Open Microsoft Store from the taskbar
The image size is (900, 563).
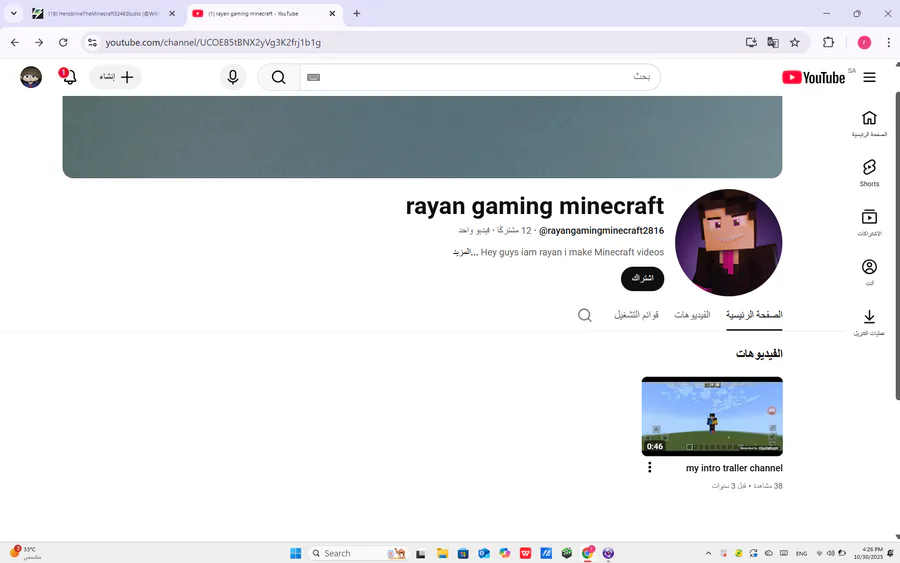[463, 553]
